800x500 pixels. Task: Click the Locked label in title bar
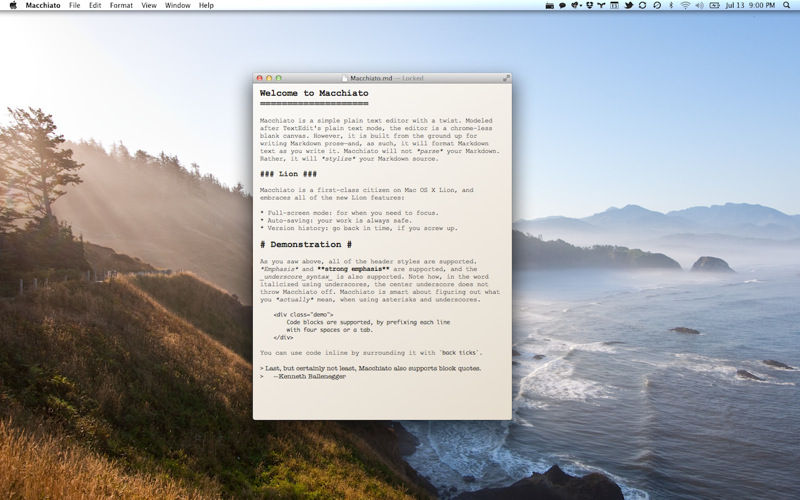point(413,78)
